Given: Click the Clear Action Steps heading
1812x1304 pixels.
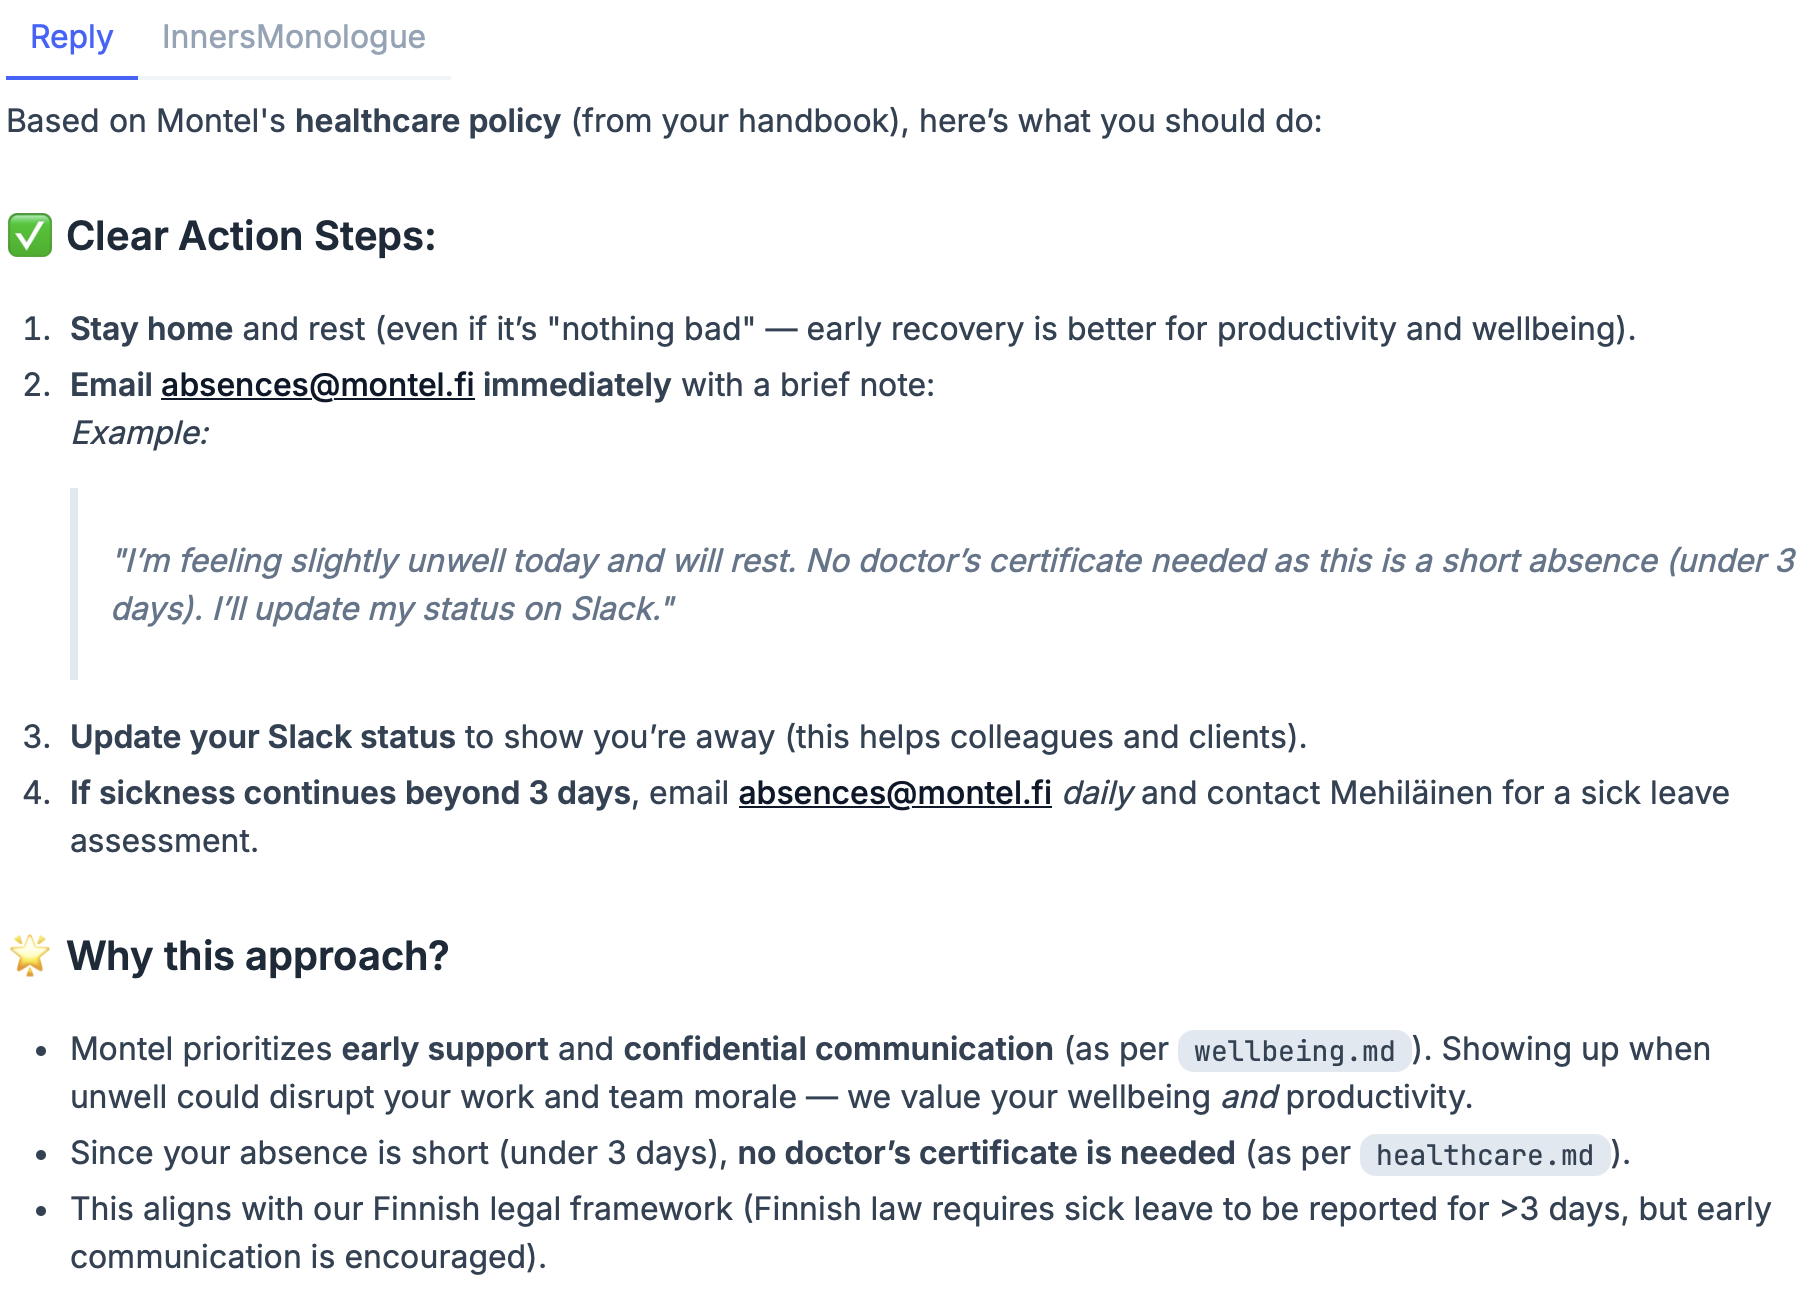Looking at the screenshot, I should click(x=251, y=236).
